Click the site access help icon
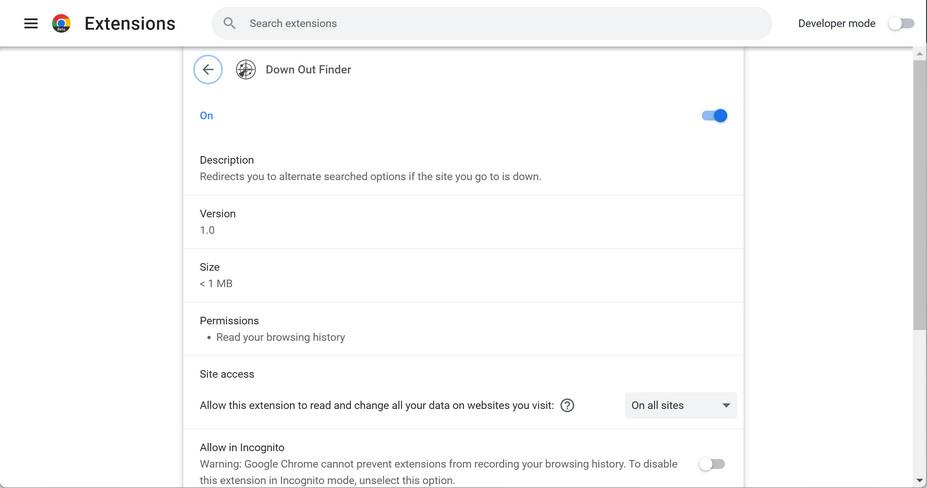This screenshot has width=927, height=488. [567, 405]
